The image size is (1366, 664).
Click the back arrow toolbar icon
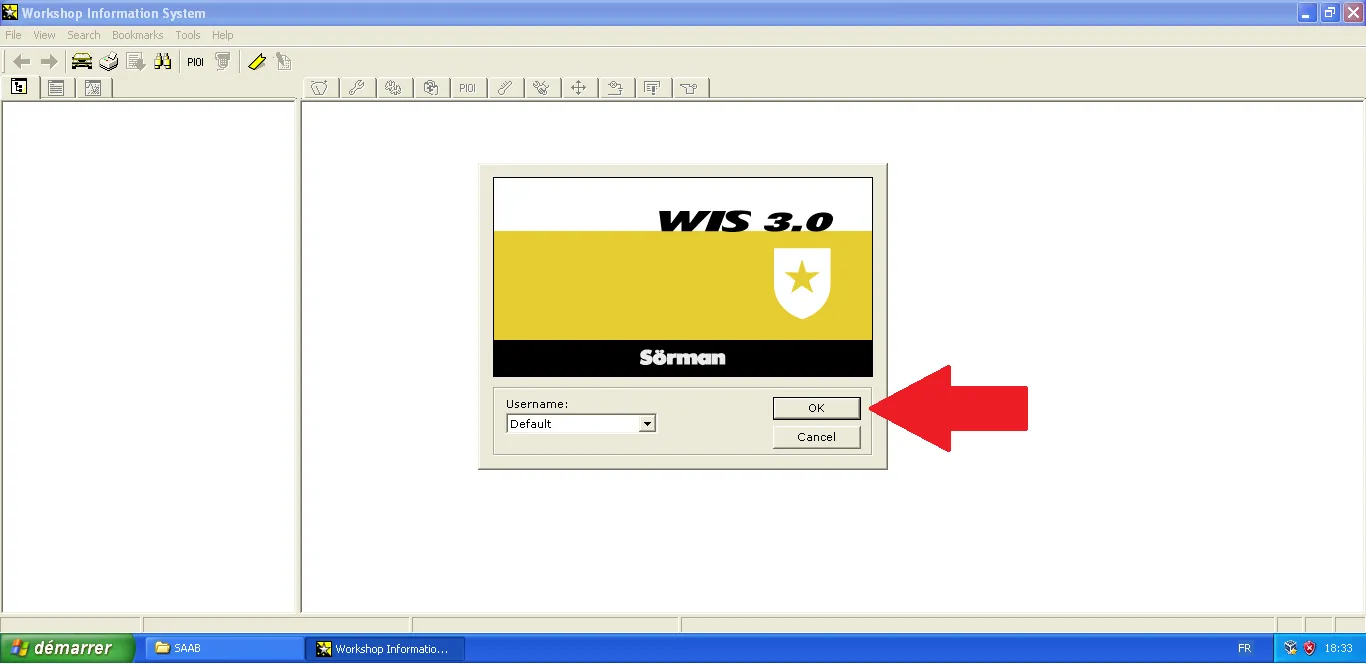pyautogui.click(x=21, y=62)
